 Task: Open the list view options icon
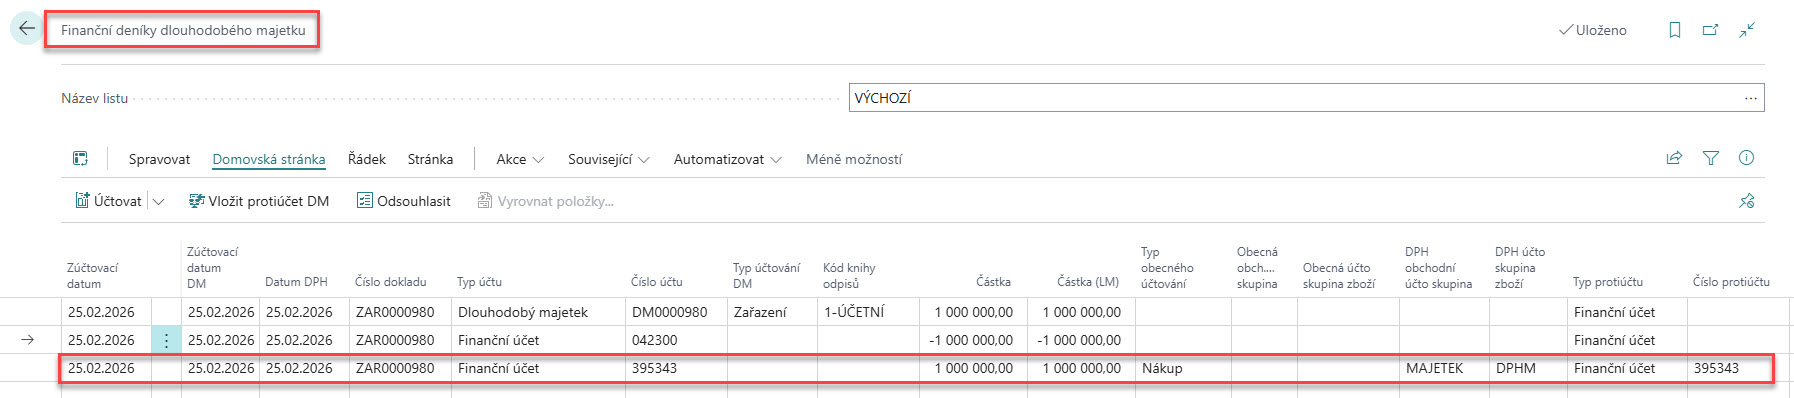80,159
